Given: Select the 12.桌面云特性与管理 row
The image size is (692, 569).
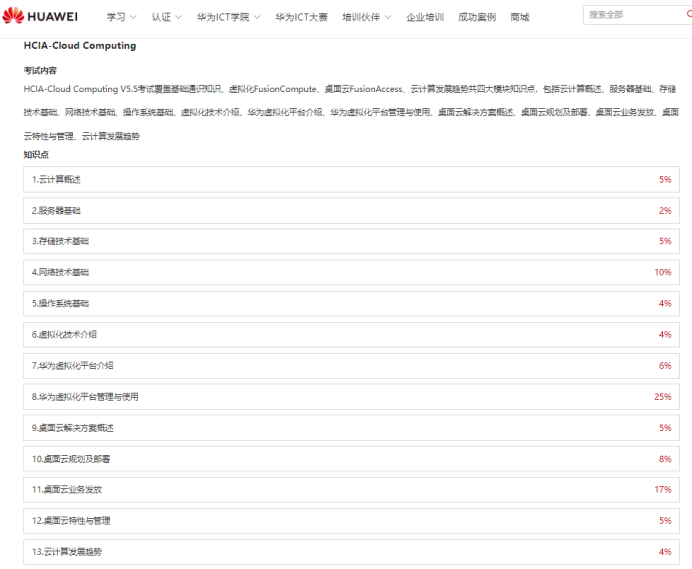Looking at the screenshot, I should coord(351,521).
